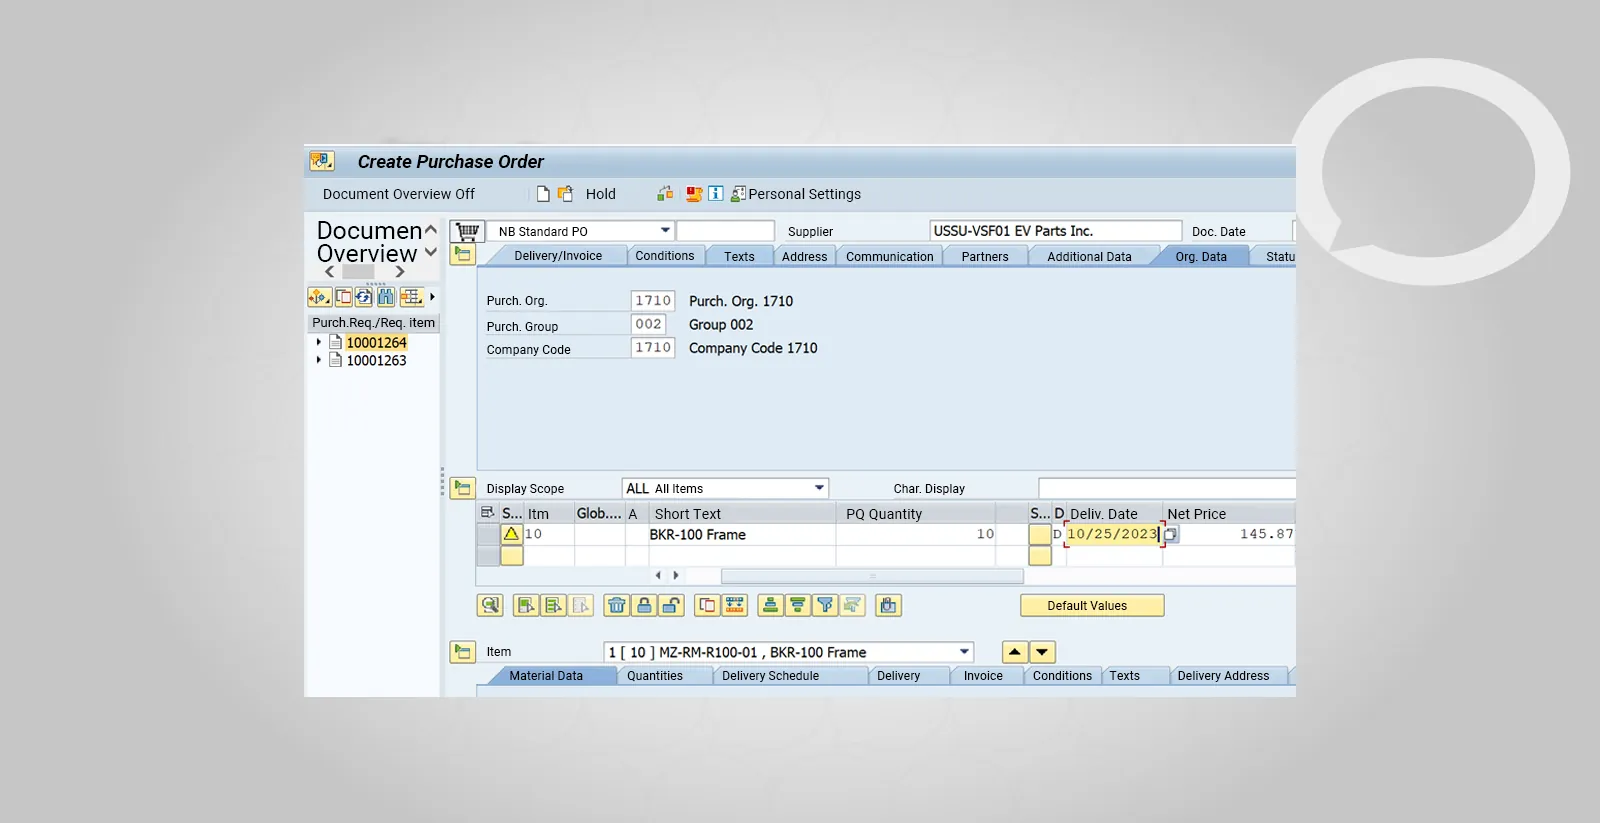Open the header Delivery/Invoice tab
The image size is (1600, 823).
558,256
